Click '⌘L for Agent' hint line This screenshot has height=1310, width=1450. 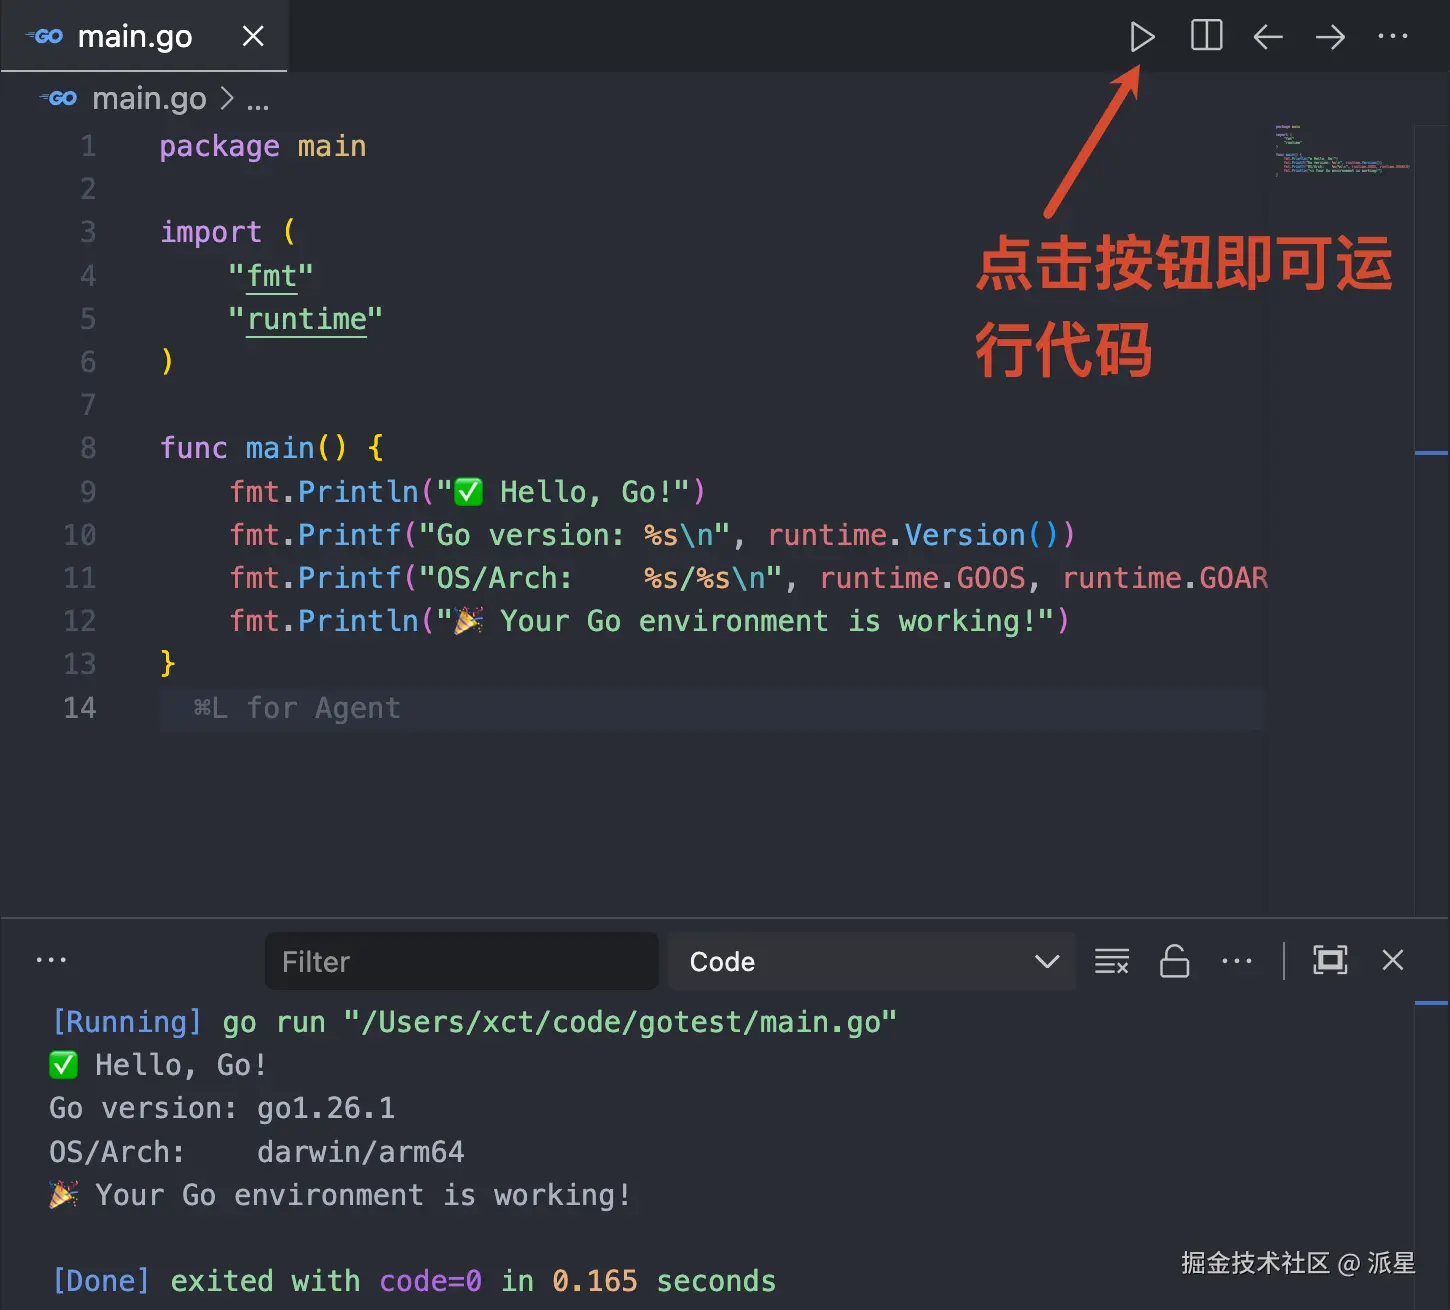pos(297,708)
